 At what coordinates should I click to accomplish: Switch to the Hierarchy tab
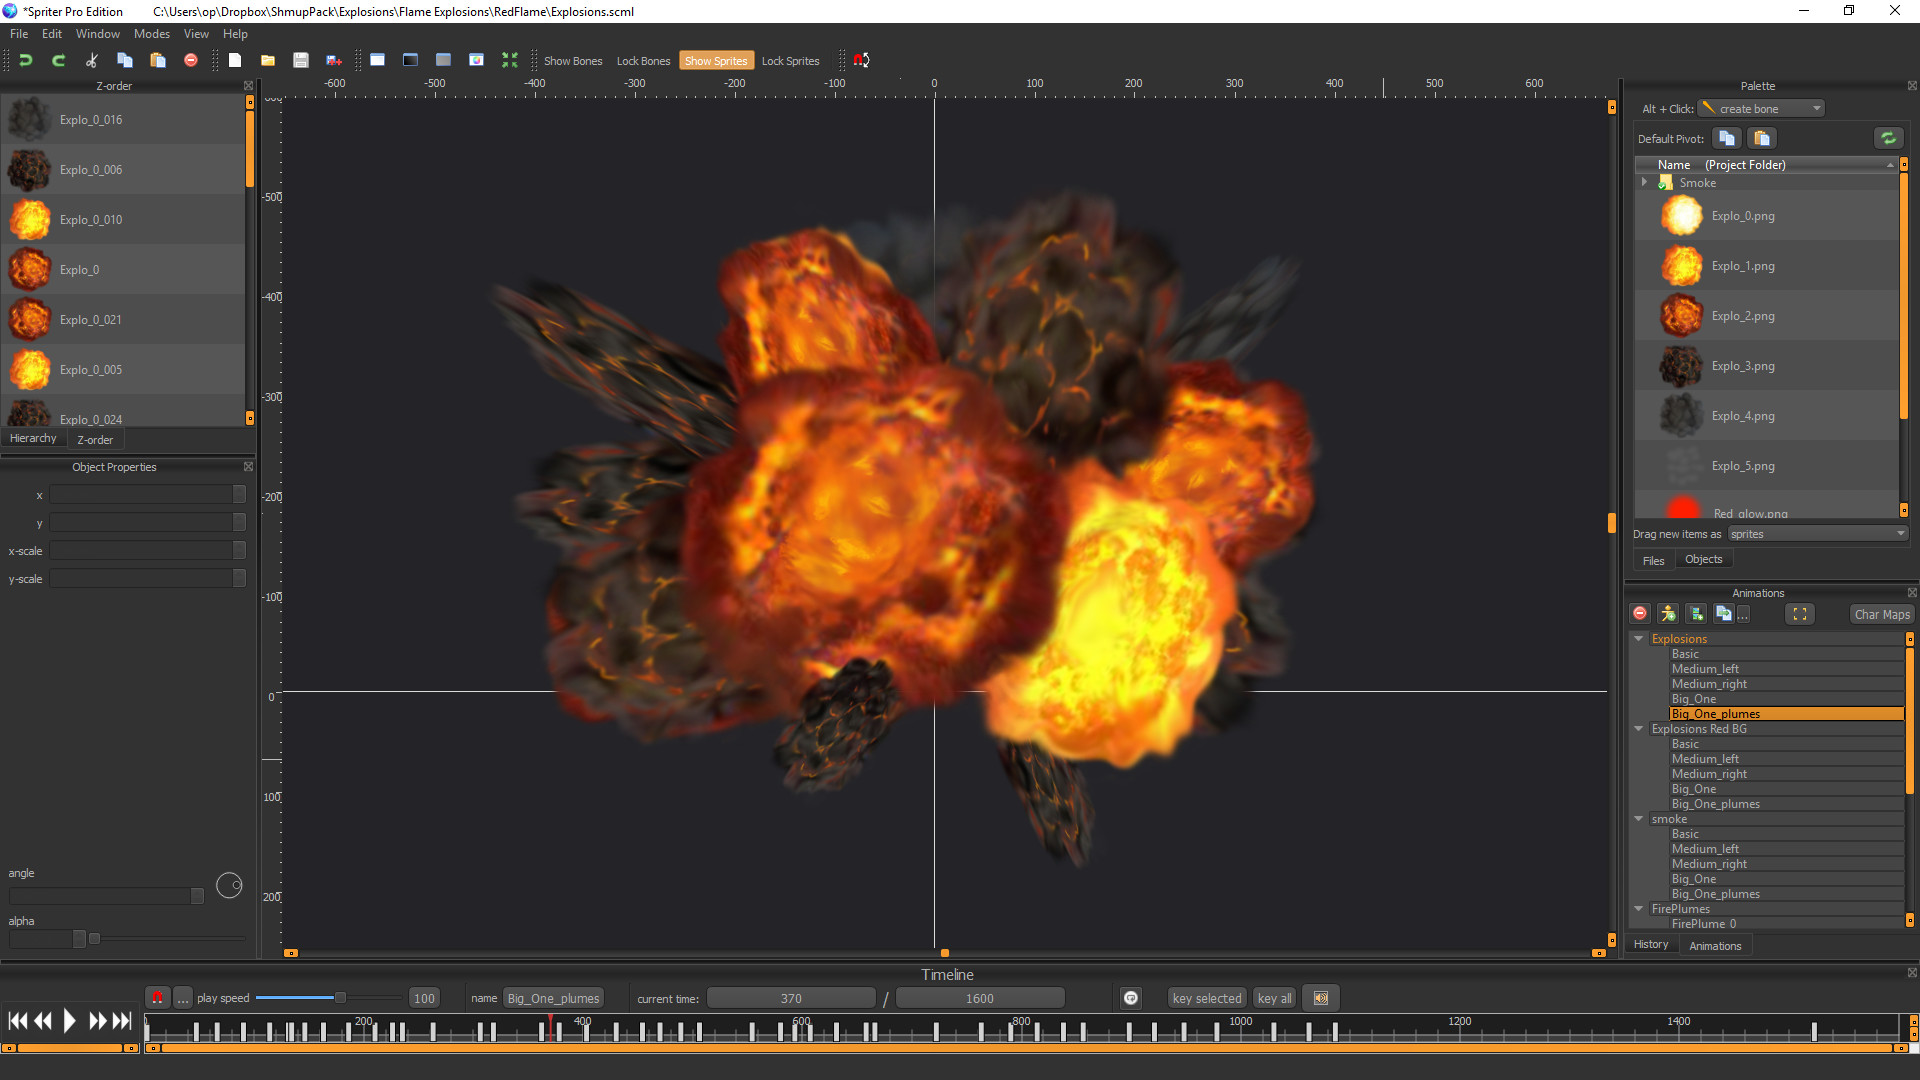(34, 438)
